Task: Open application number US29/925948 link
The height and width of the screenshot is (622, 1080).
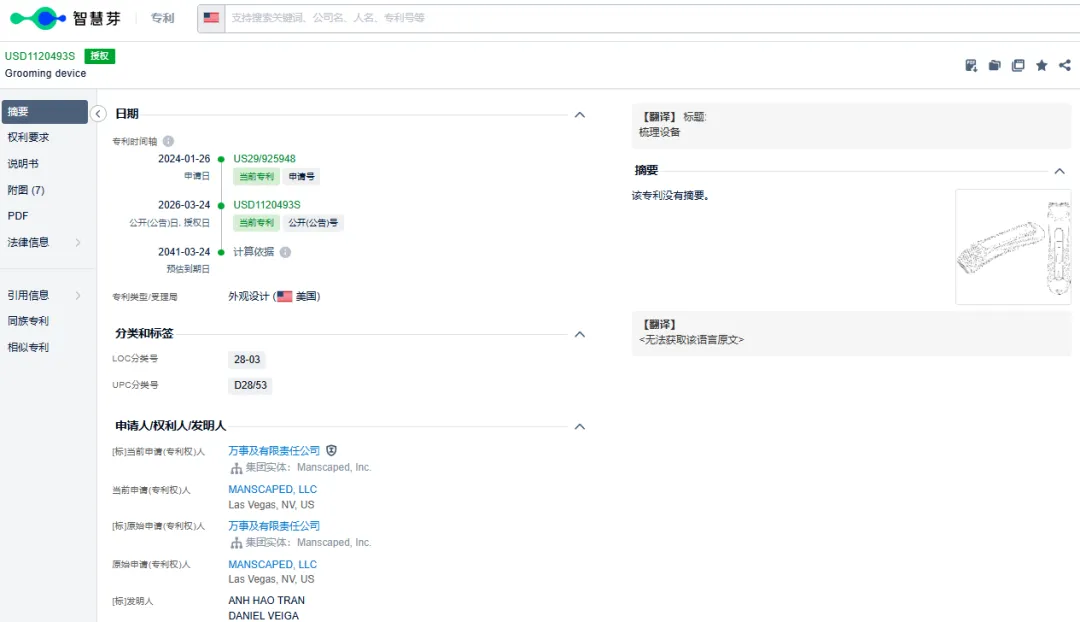Action: click(264, 158)
